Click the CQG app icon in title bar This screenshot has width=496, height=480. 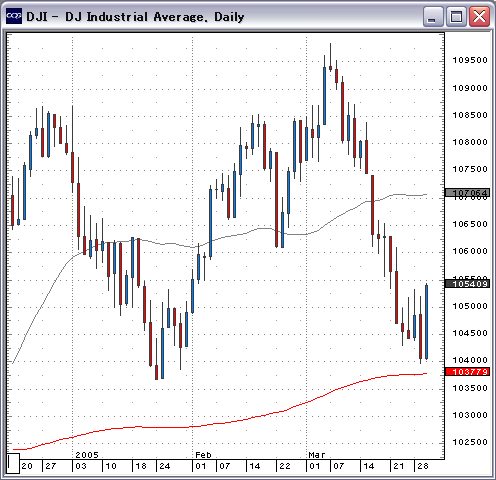[14, 16]
